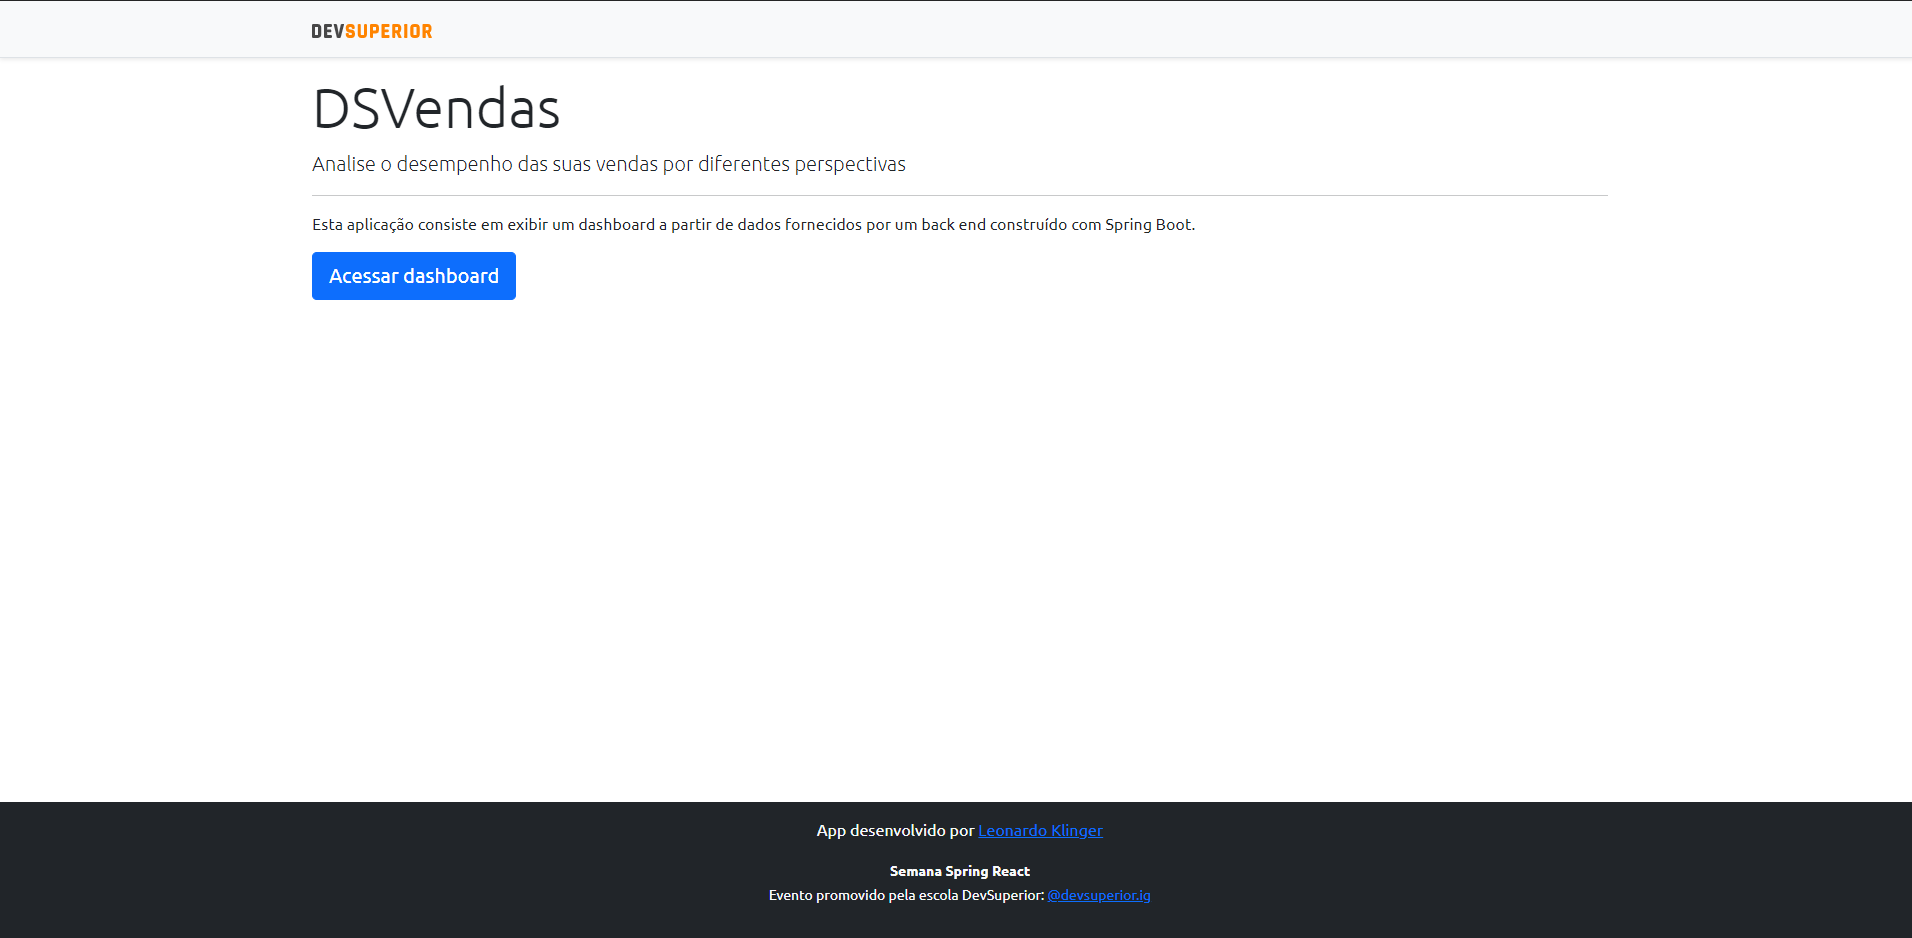
Task: Select the DSVendas heading text
Action: coord(435,108)
